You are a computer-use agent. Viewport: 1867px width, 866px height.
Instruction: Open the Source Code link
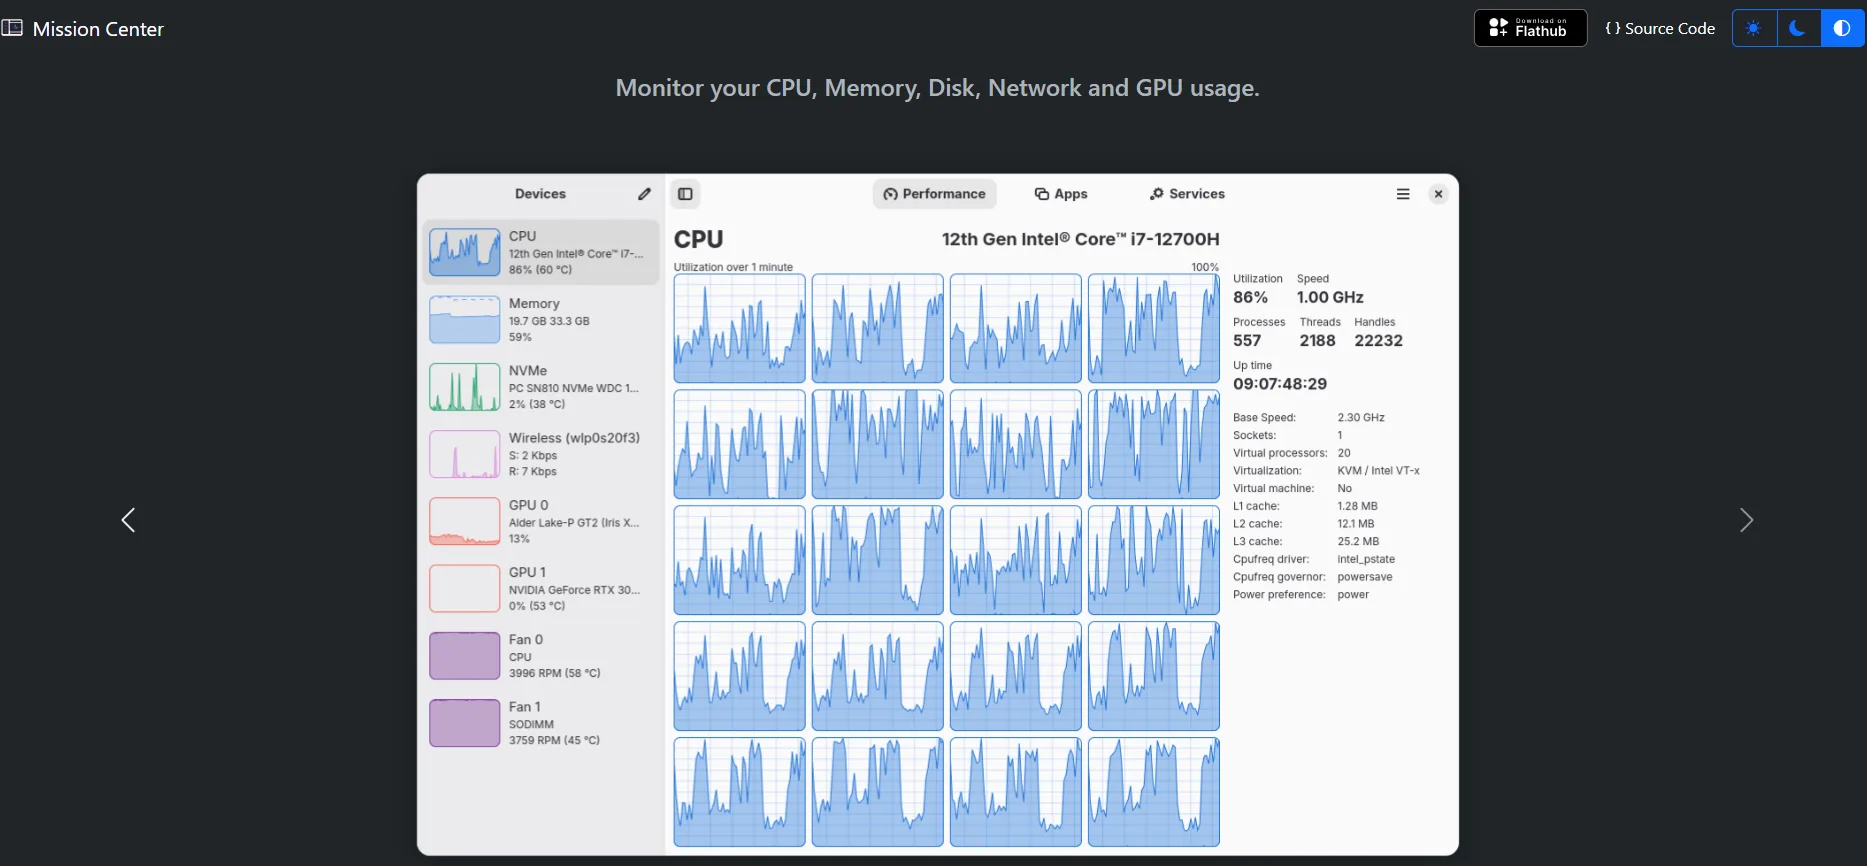[x=1660, y=28]
